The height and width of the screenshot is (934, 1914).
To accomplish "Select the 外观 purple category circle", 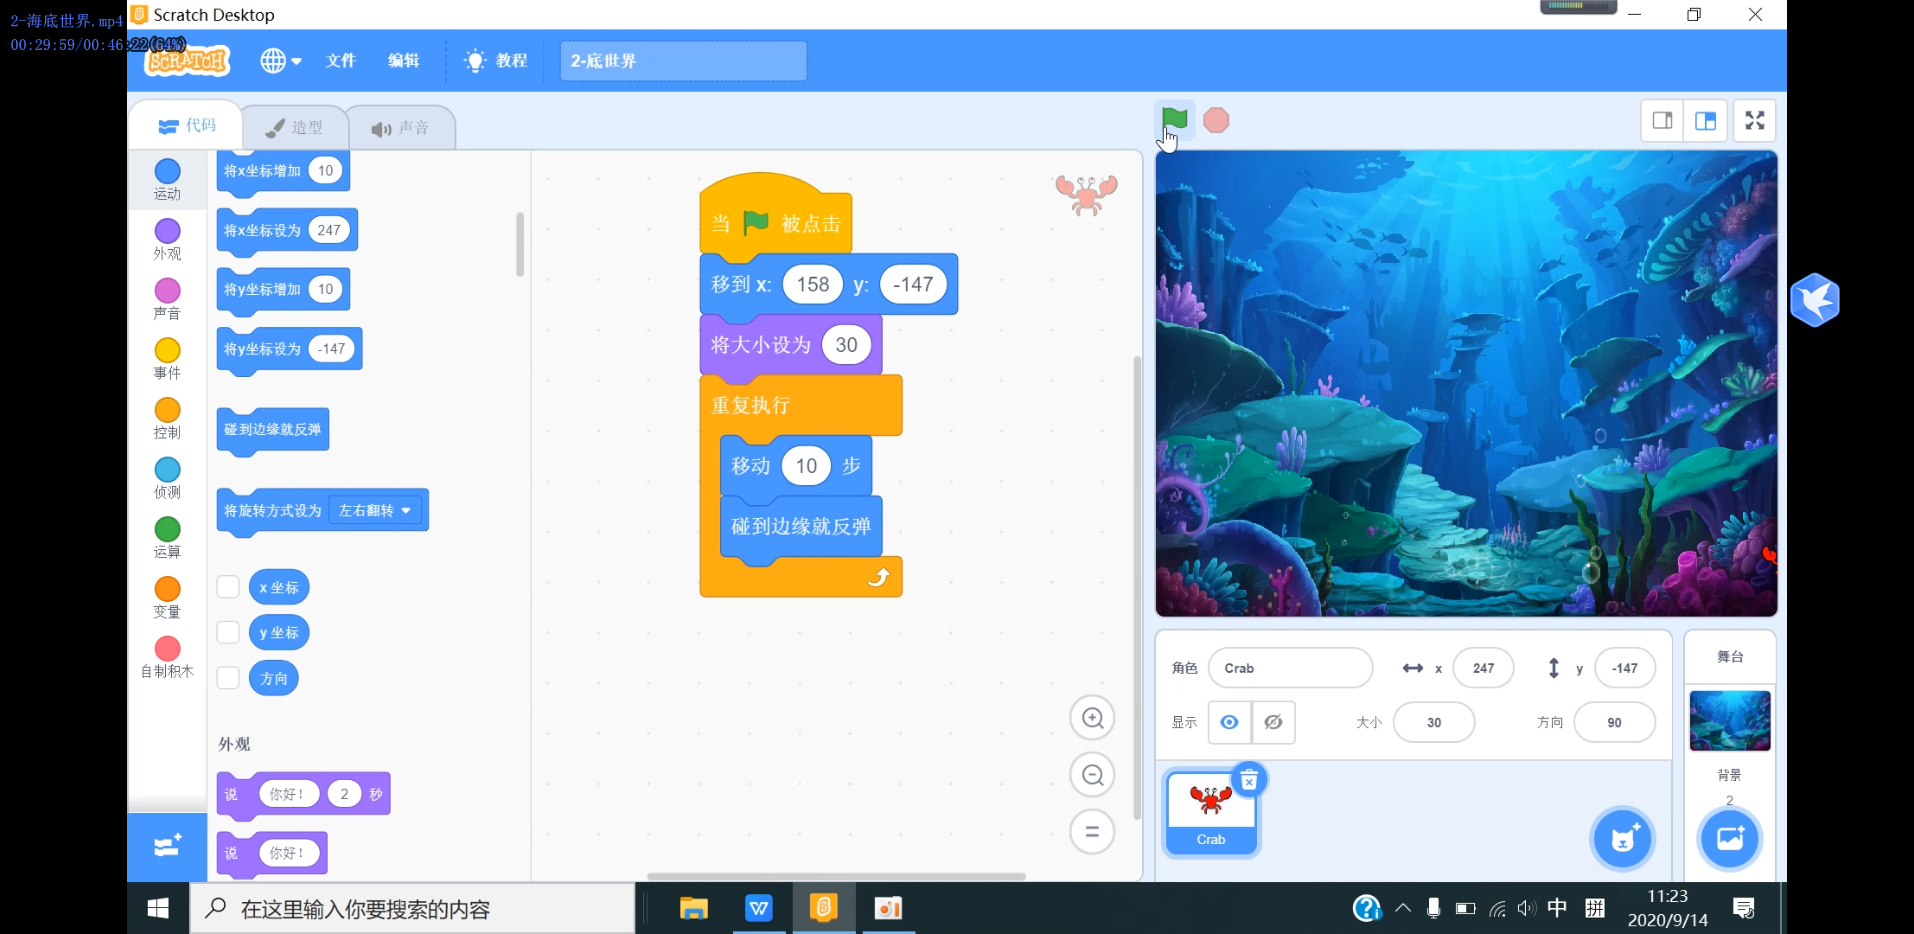I will click(x=167, y=231).
